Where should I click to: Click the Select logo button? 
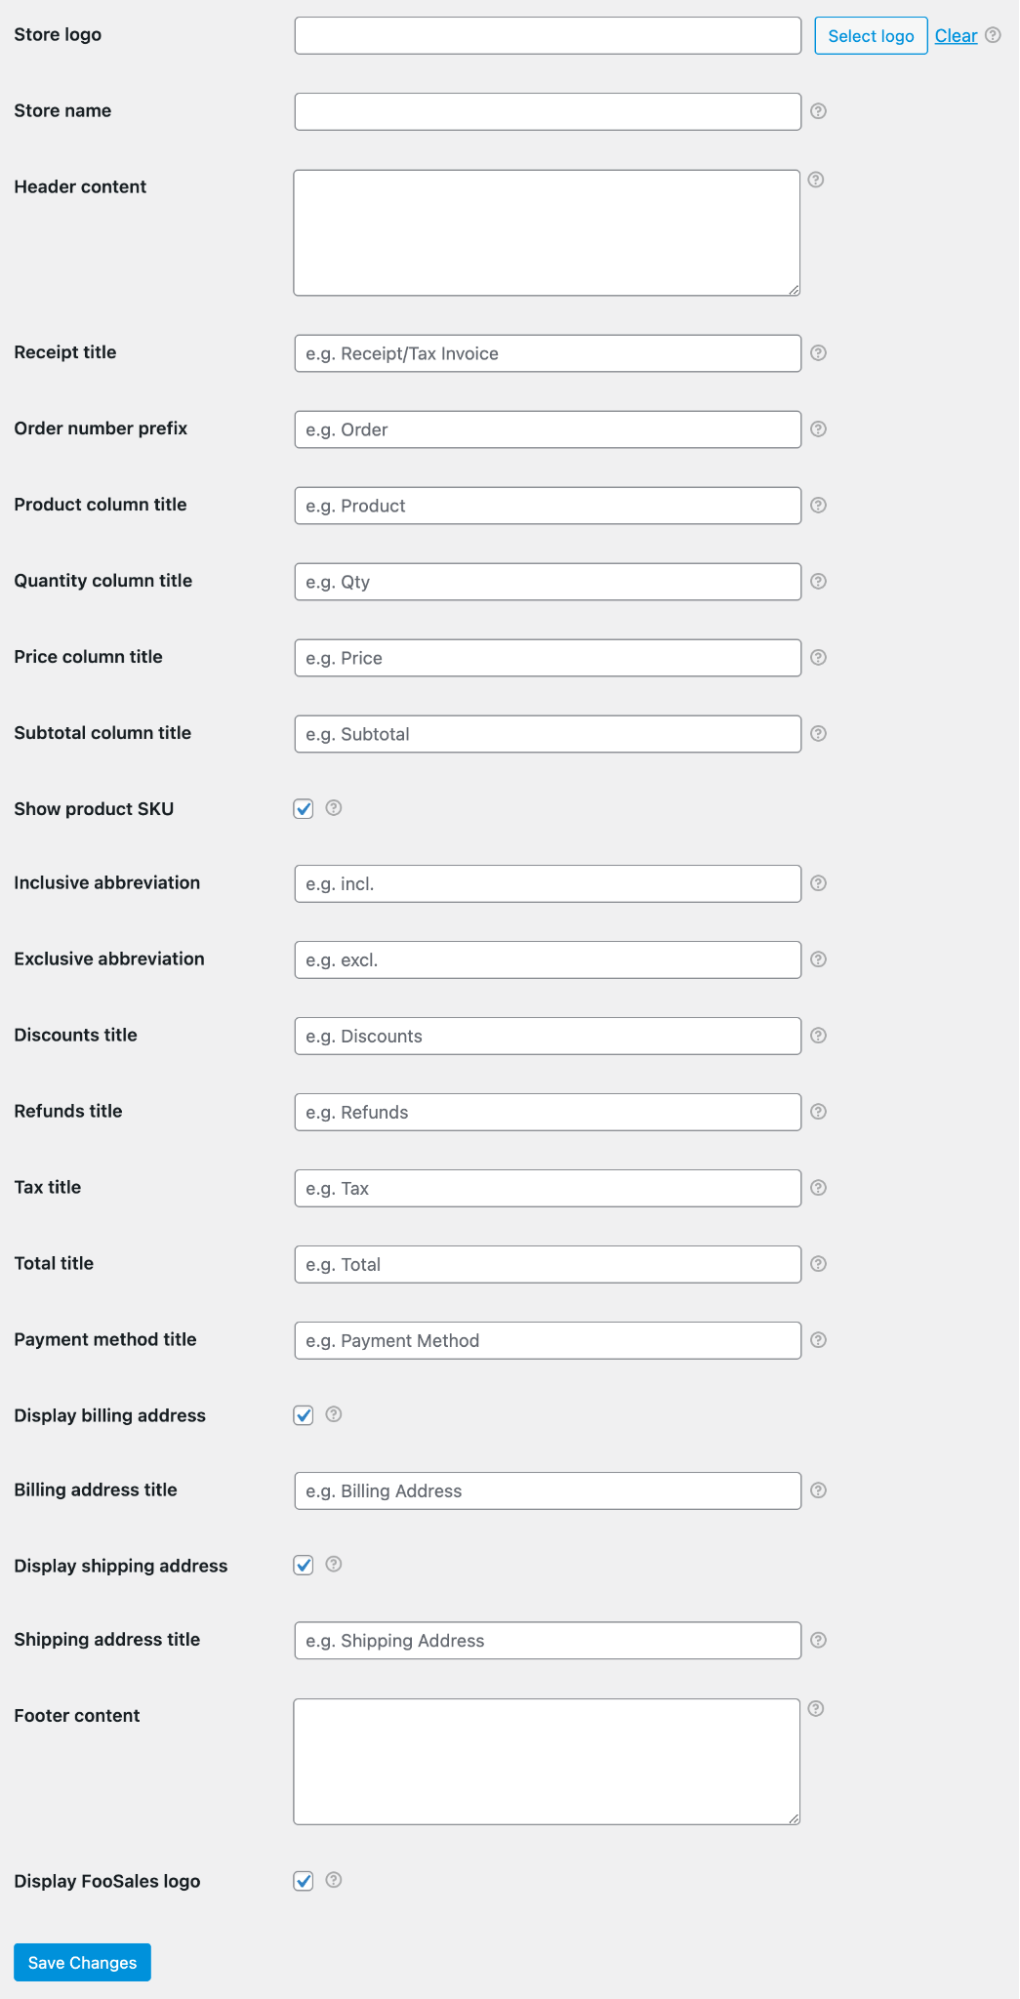(870, 35)
